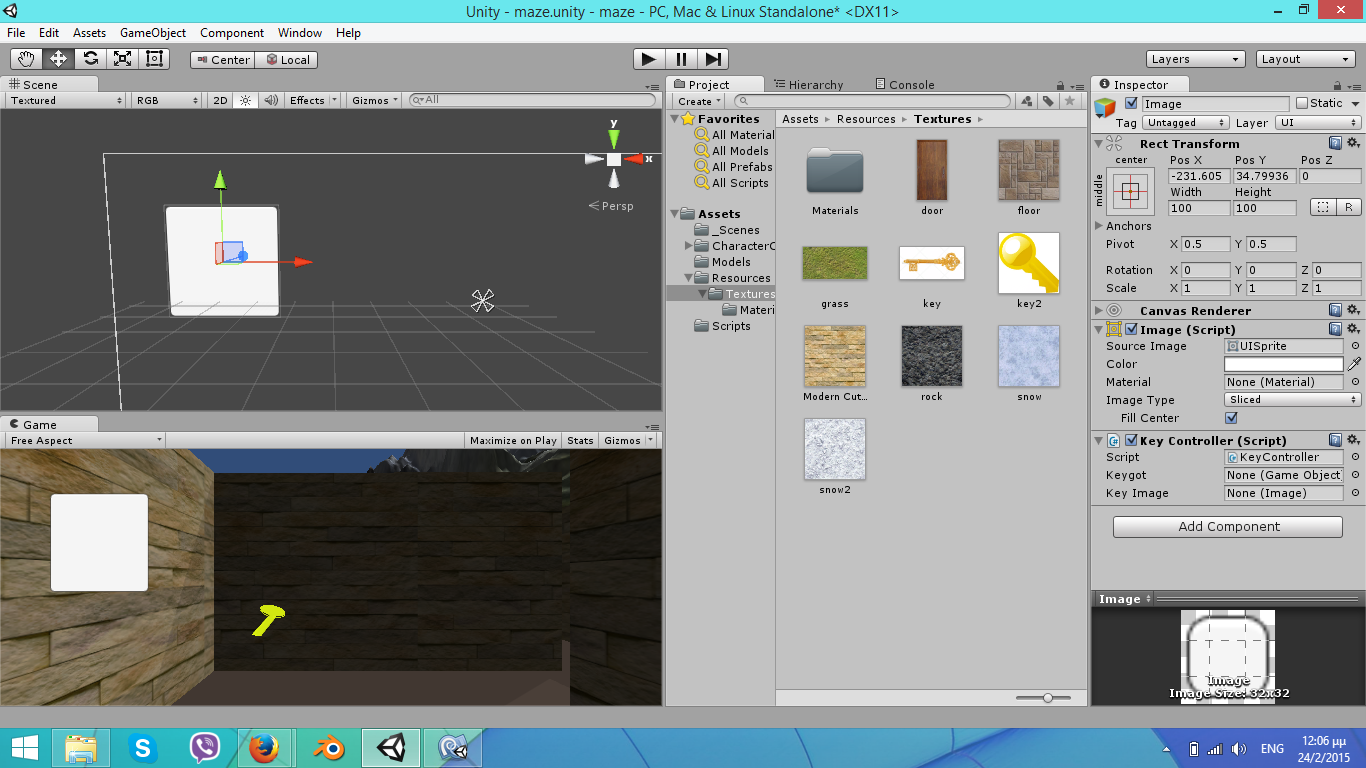The height and width of the screenshot is (768, 1366).
Task: Click the Add Component button
Action: click(x=1228, y=527)
